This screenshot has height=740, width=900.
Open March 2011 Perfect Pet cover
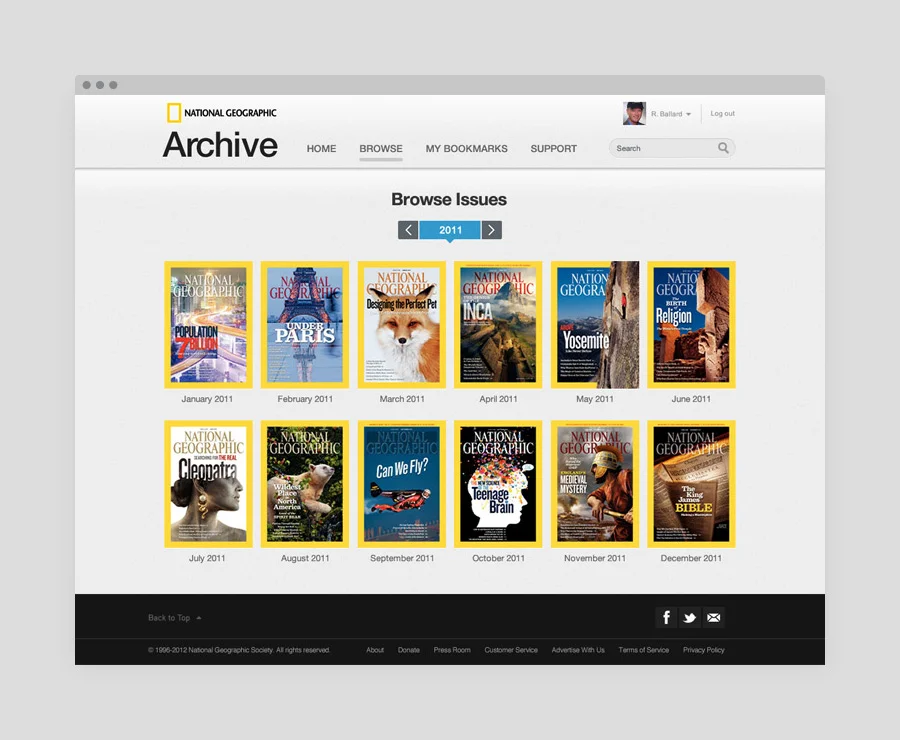click(x=402, y=325)
